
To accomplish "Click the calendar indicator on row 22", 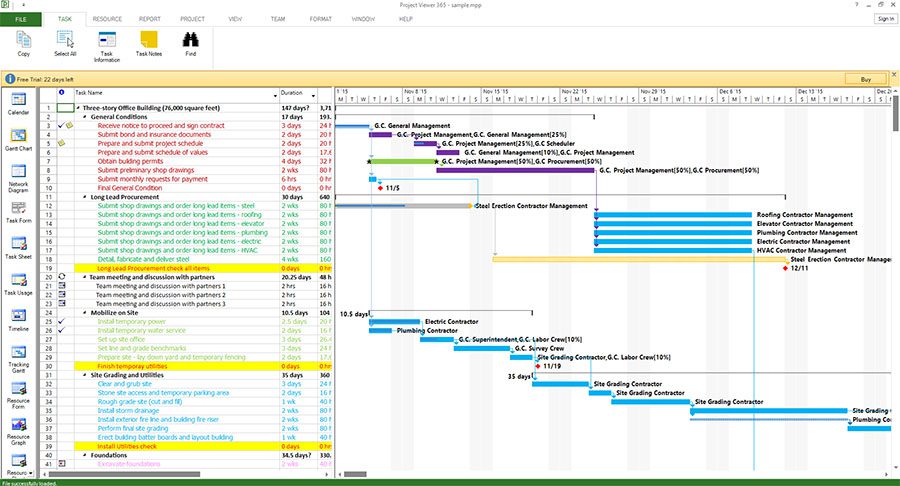I will tap(61, 294).
